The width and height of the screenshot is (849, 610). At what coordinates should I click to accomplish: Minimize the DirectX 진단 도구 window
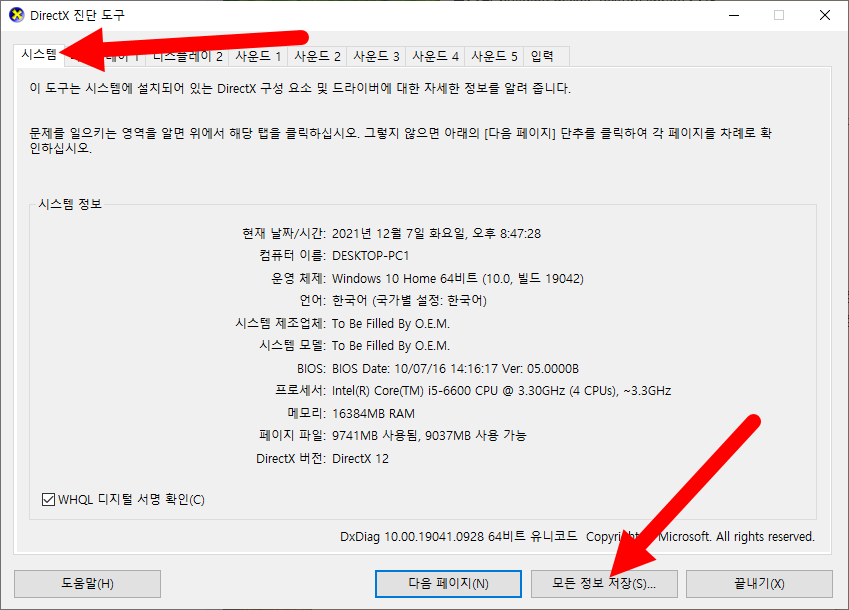(x=734, y=15)
